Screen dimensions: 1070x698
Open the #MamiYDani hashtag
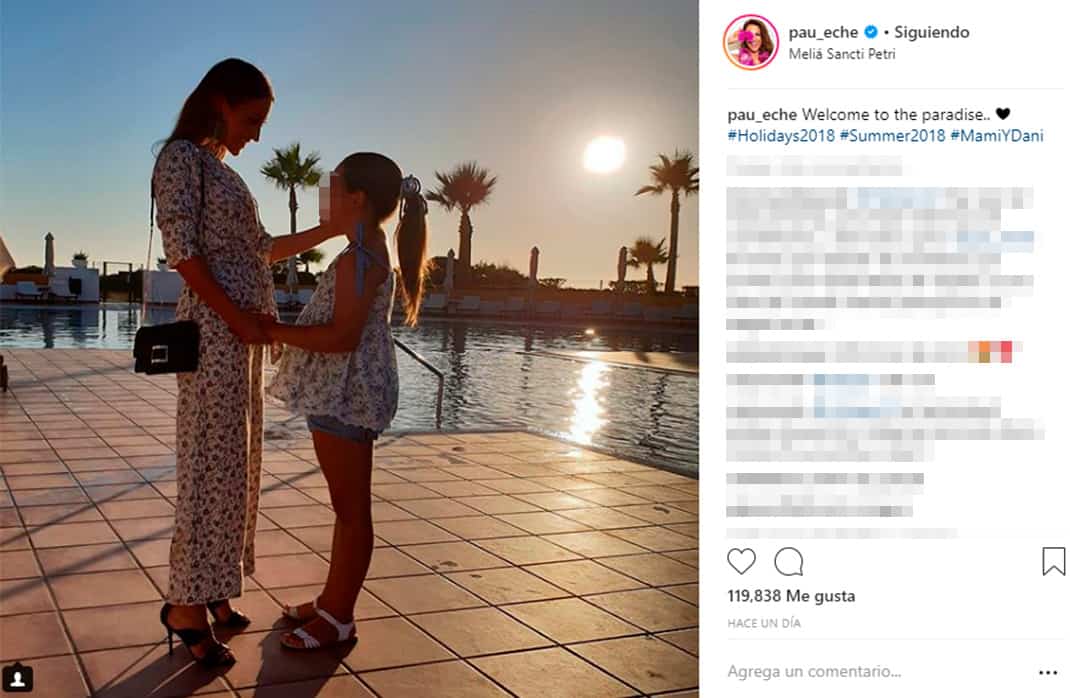pyautogui.click(x=996, y=135)
